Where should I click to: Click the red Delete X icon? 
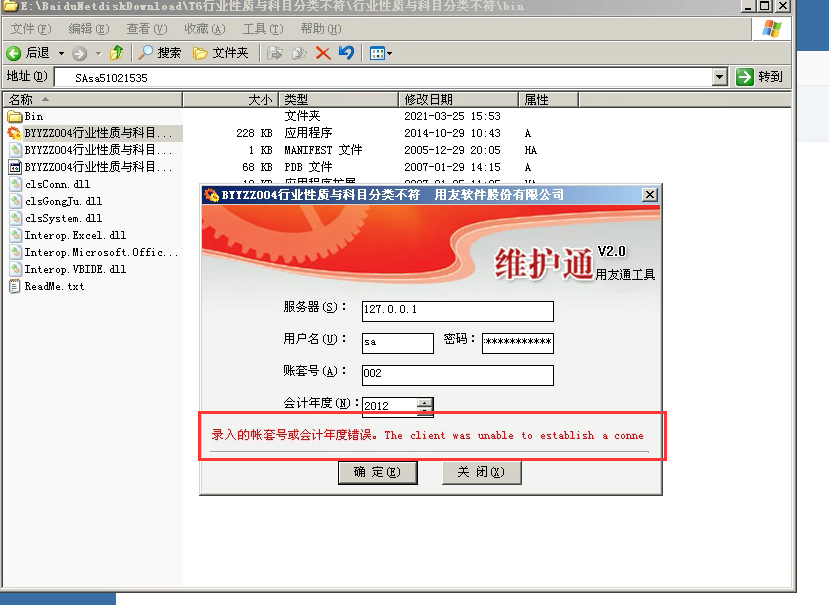(x=323, y=53)
